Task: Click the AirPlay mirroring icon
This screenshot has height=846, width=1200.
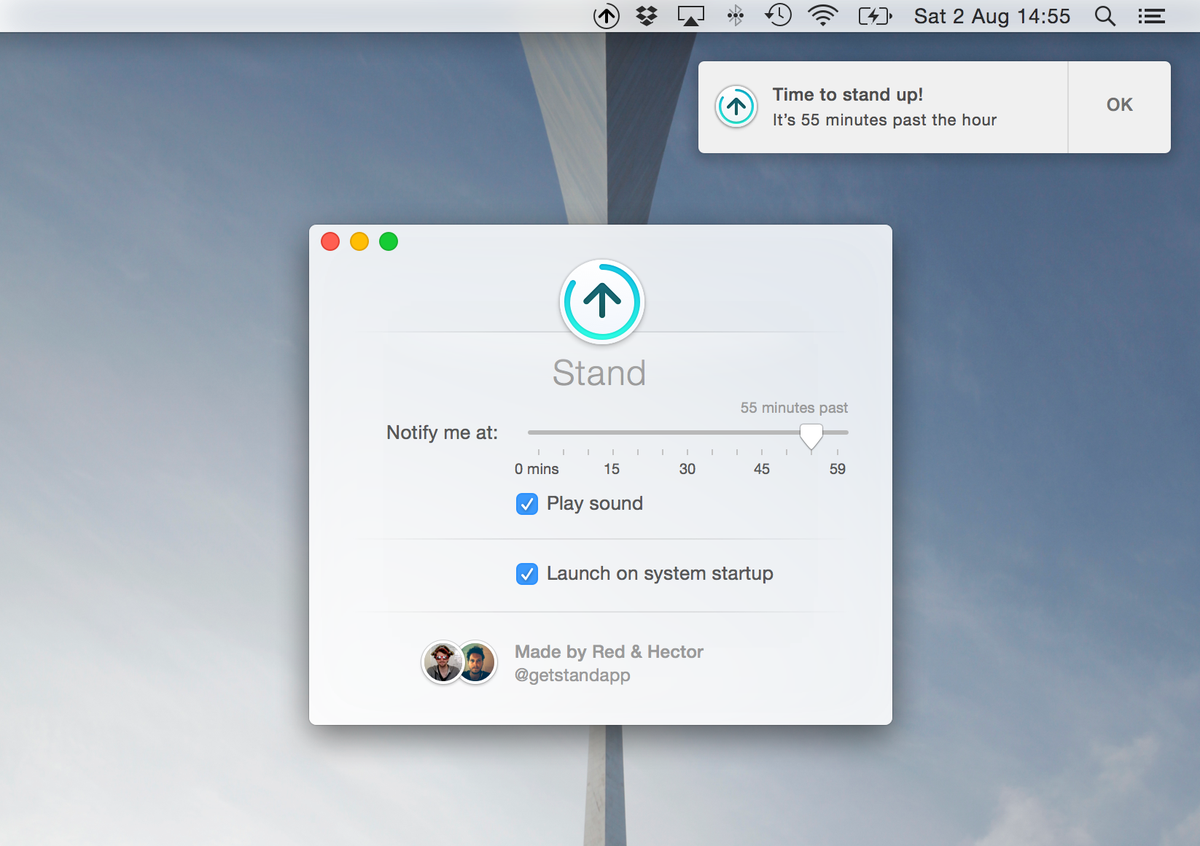Action: [690, 16]
